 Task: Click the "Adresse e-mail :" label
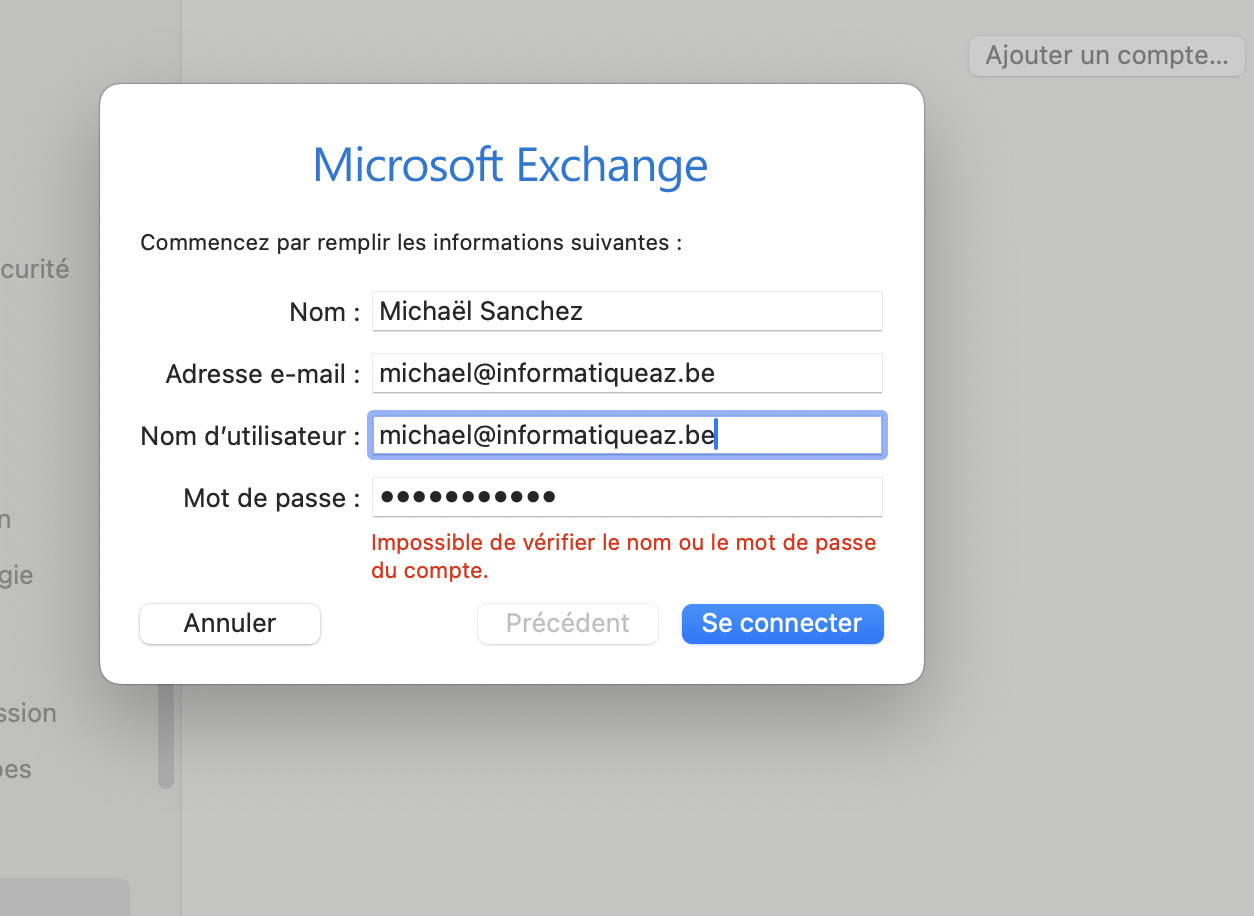click(262, 374)
